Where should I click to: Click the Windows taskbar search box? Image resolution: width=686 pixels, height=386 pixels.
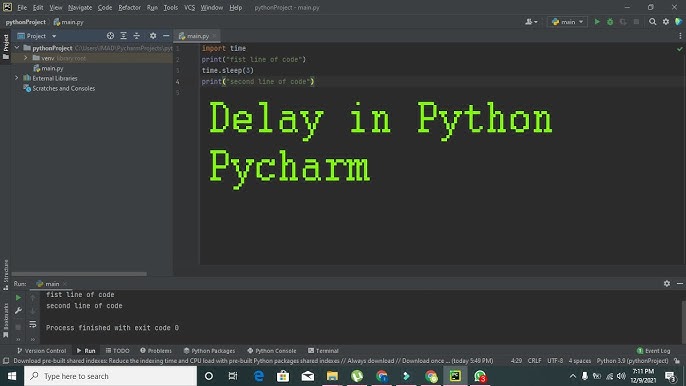point(110,376)
